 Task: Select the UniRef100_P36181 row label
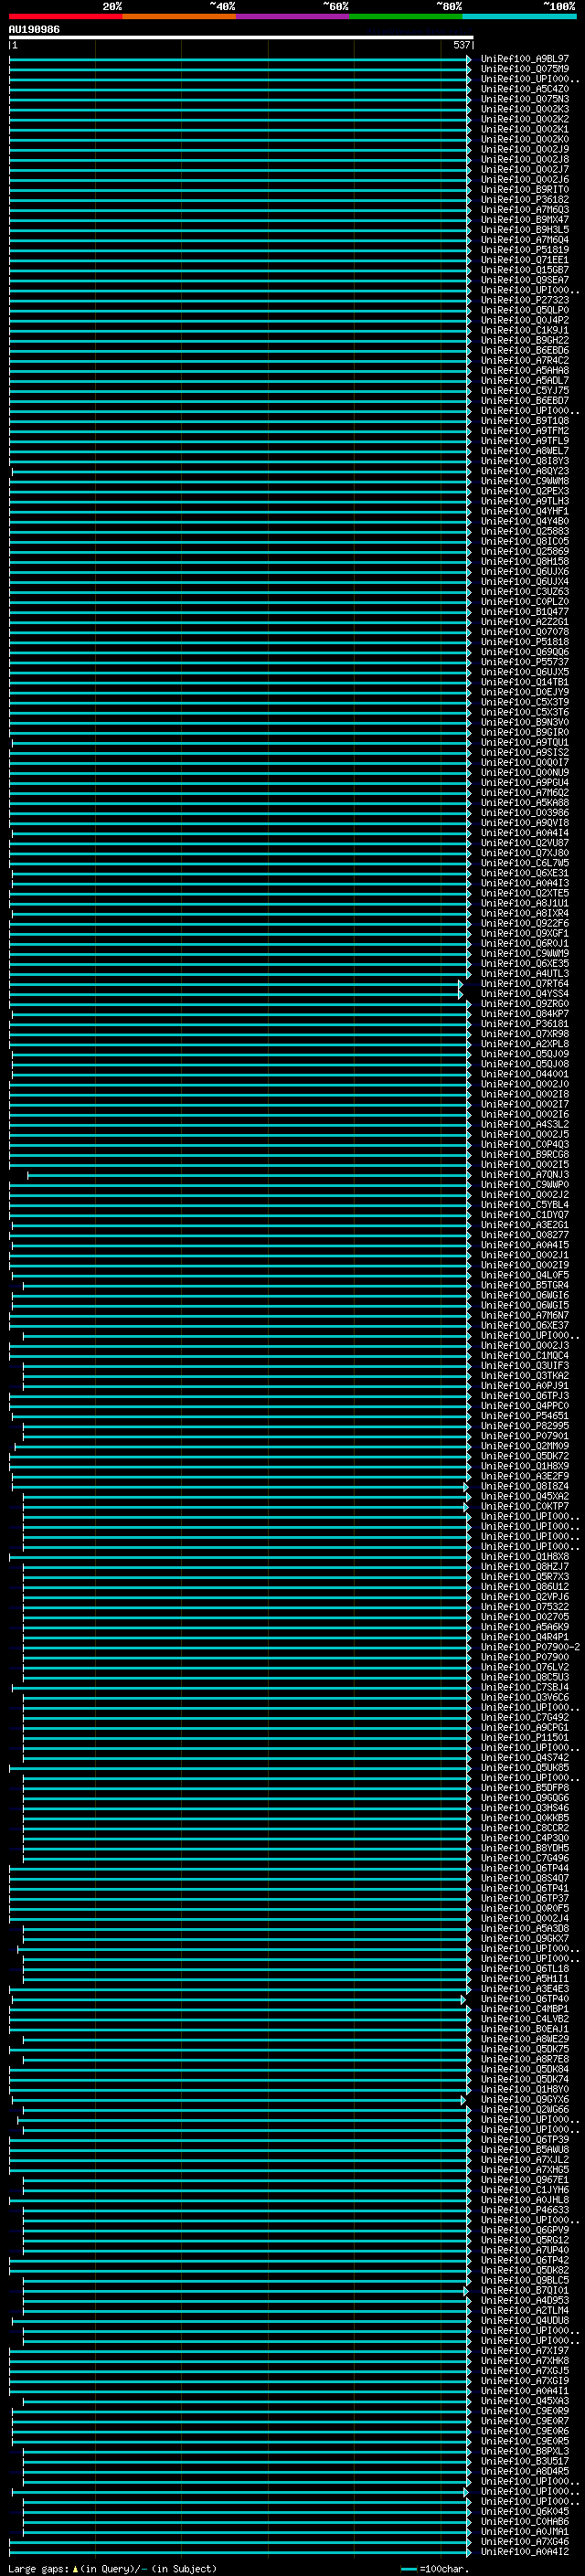click(524, 1024)
